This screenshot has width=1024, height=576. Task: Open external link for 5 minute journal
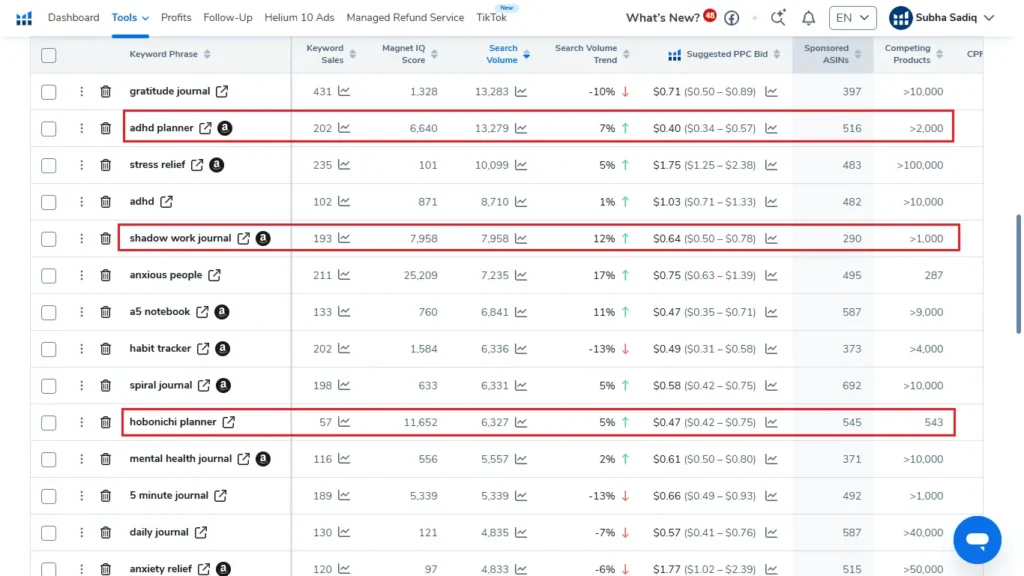tap(221, 496)
